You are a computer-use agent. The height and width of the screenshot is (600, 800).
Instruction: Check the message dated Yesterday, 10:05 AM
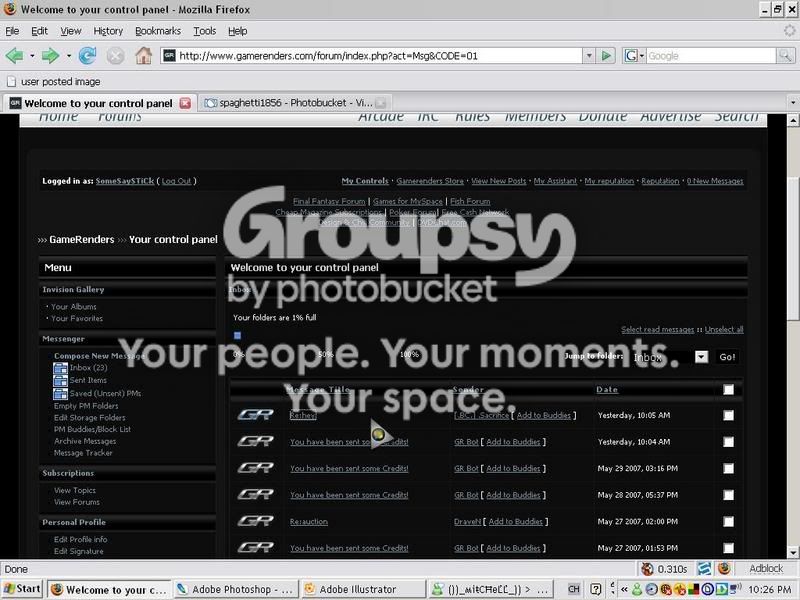(728, 415)
